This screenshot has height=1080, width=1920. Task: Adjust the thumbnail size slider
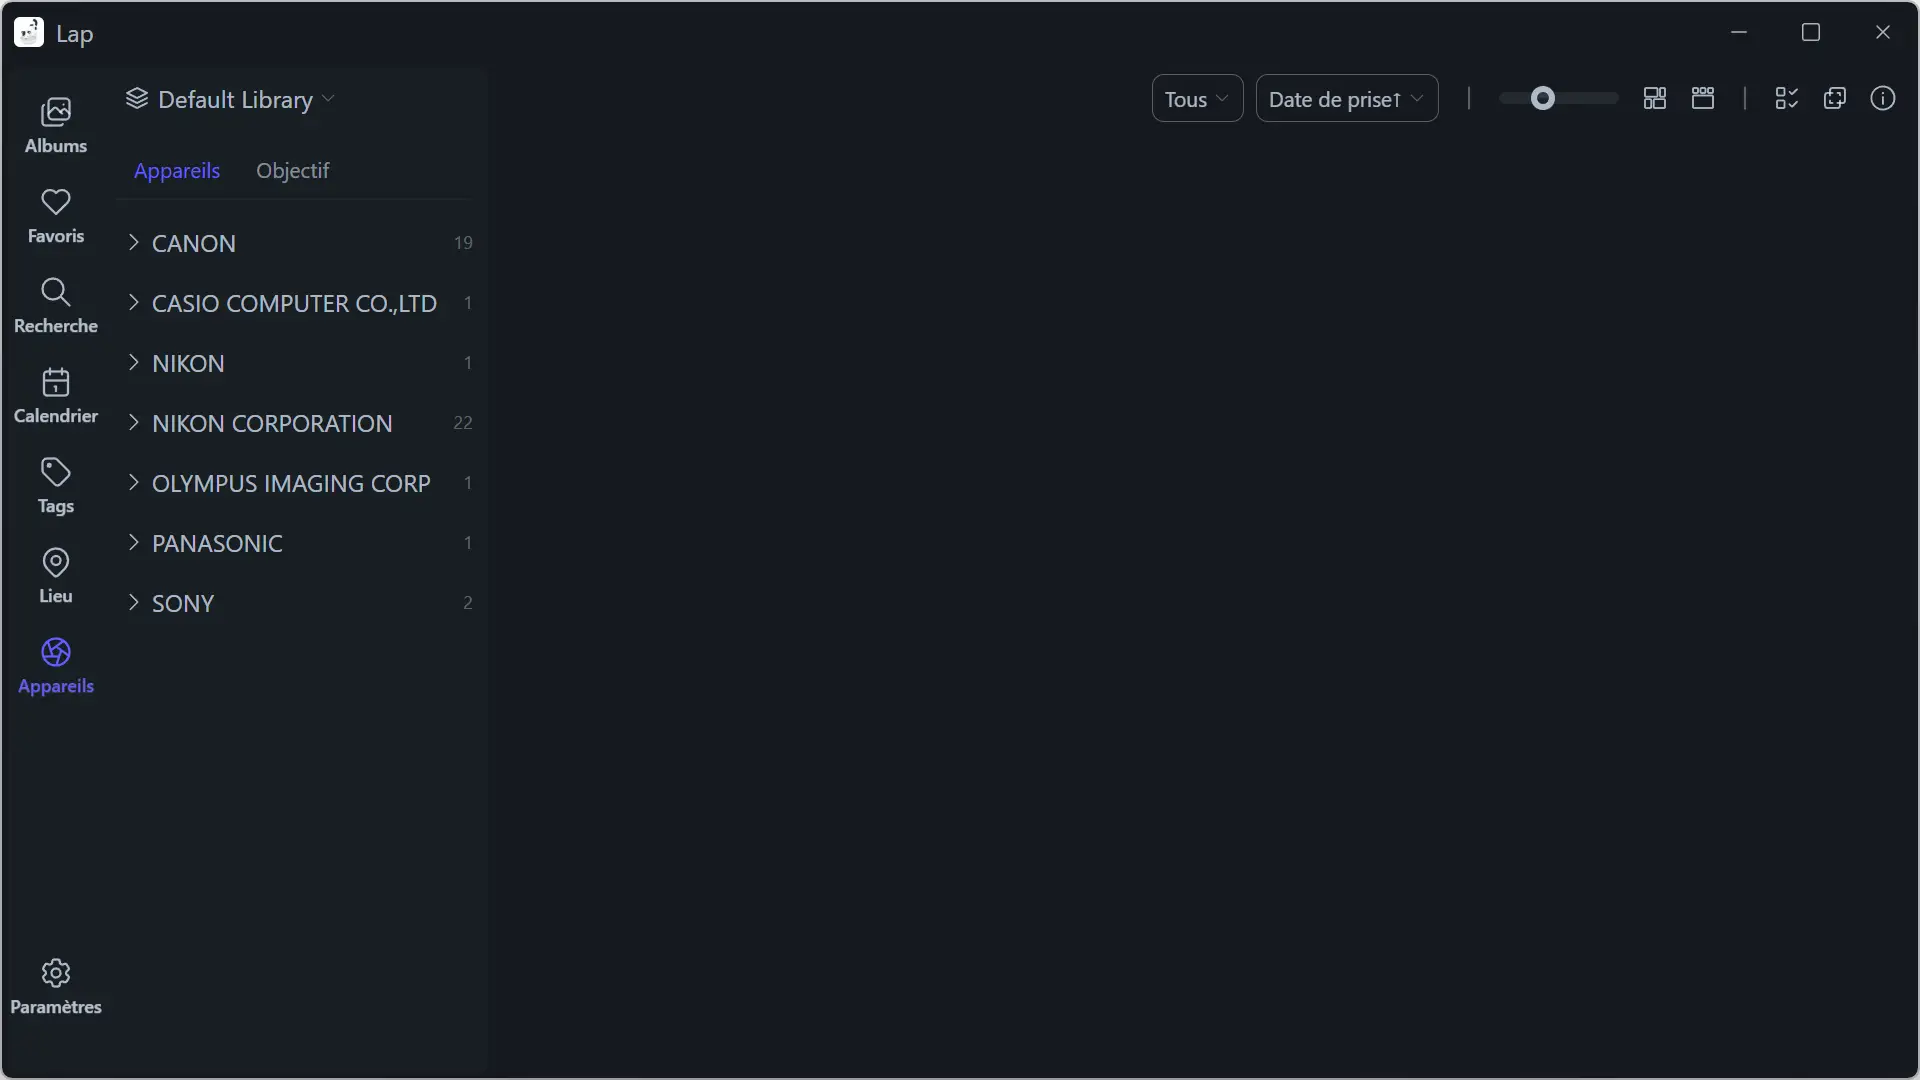[x=1558, y=98]
